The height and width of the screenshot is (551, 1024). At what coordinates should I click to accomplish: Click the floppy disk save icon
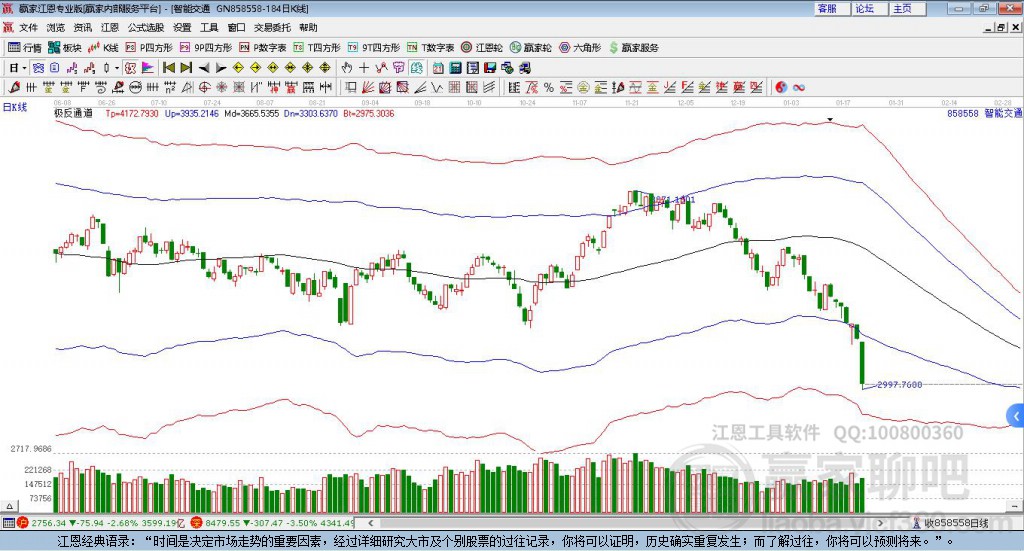click(x=490, y=67)
